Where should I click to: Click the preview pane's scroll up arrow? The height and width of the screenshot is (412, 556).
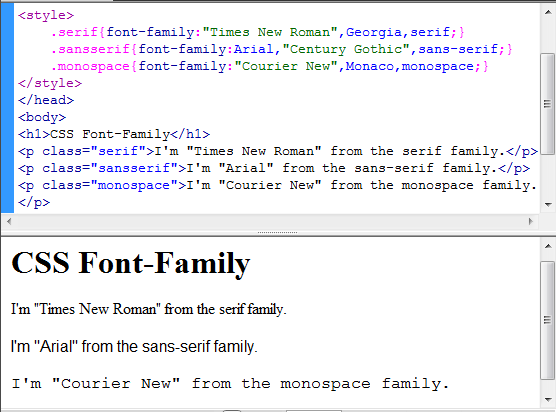coord(548,246)
